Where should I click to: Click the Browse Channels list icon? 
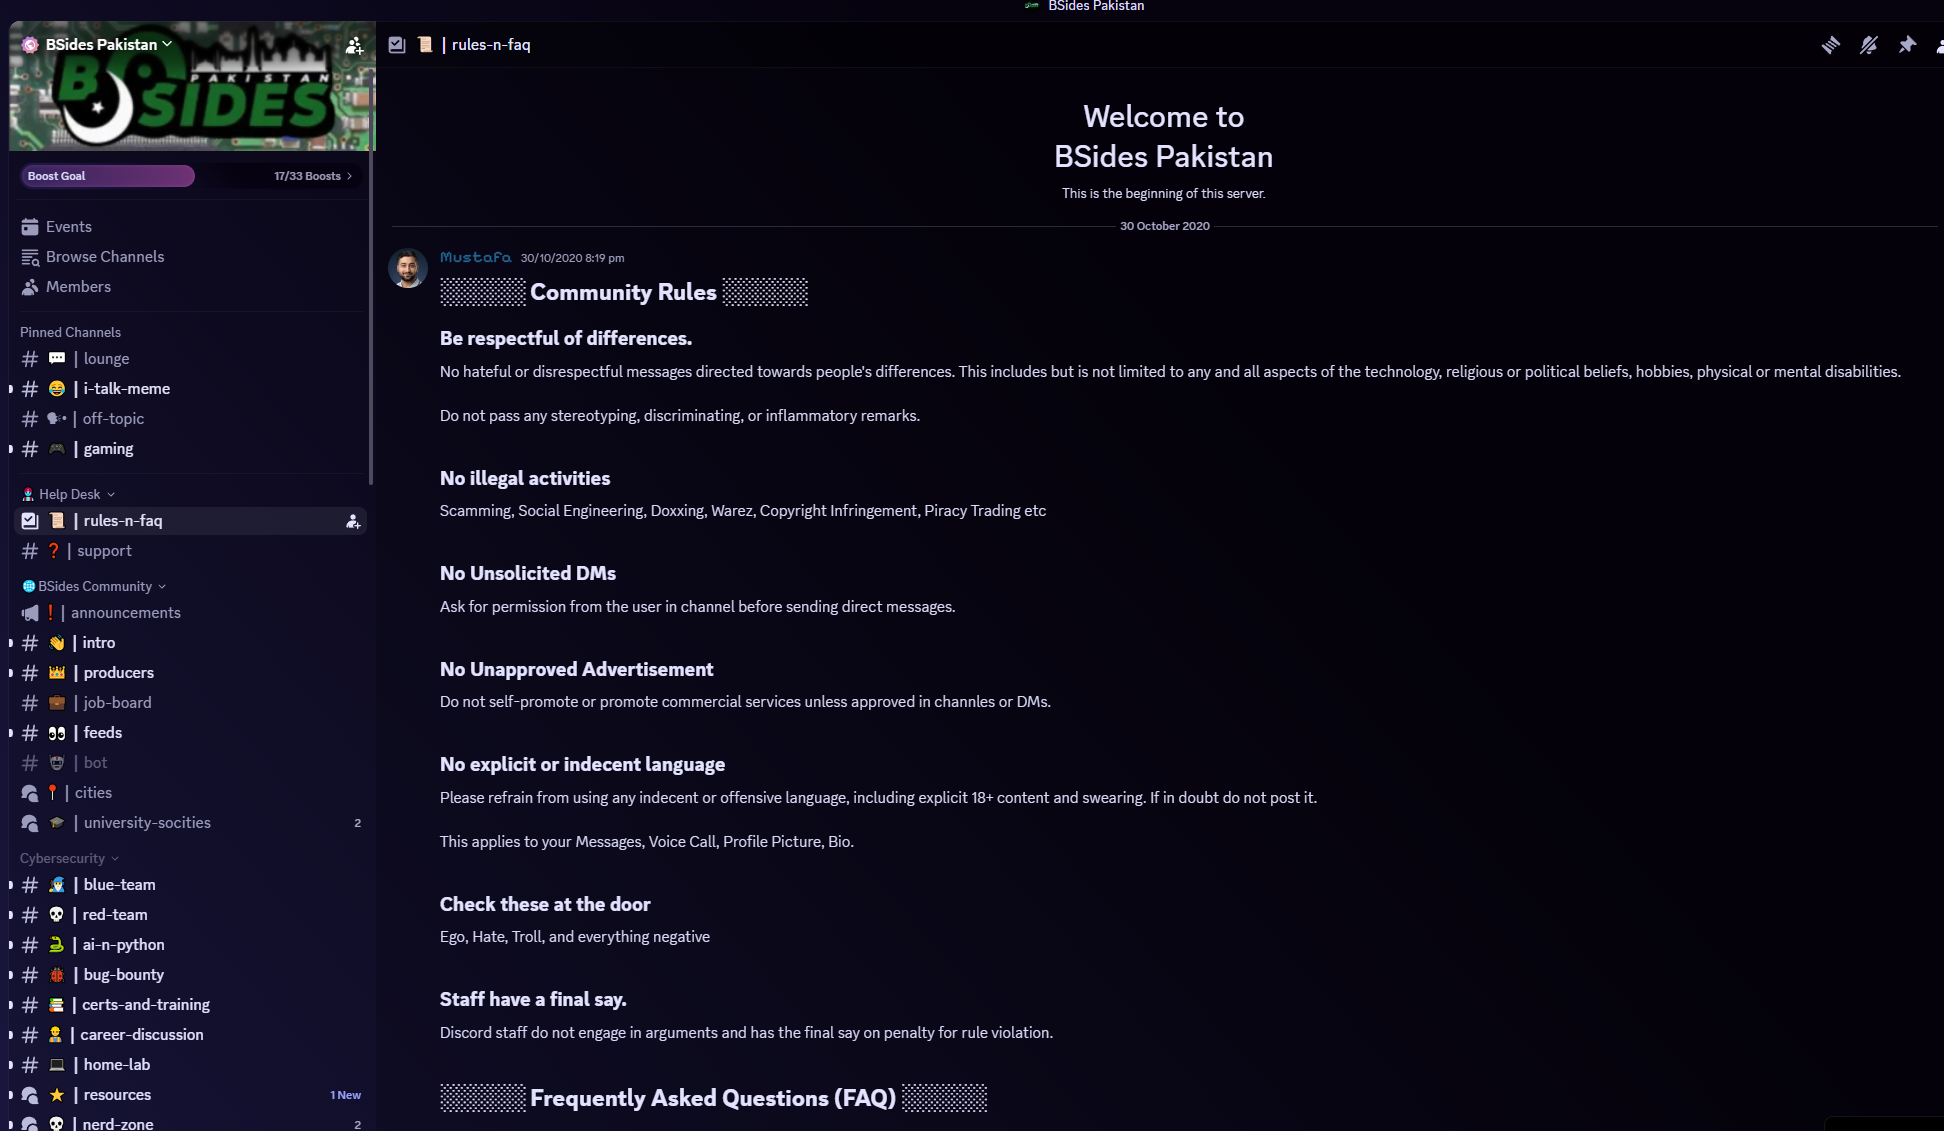coord(30,257)
